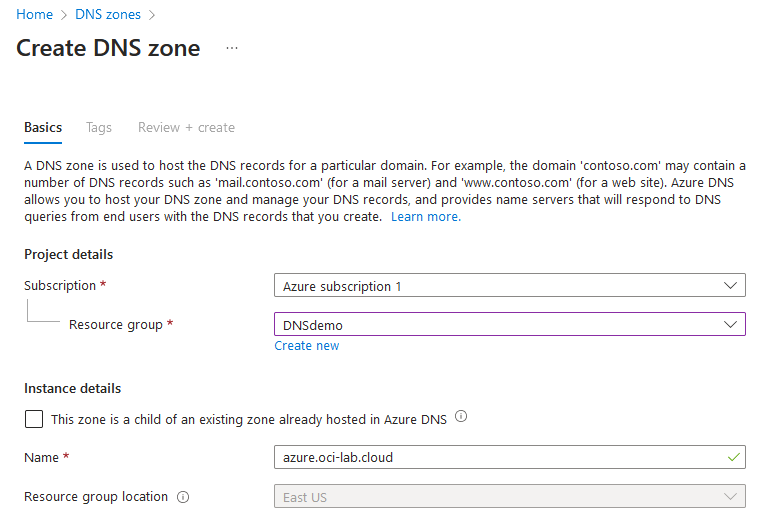Enable the child of existing zone checkbox
Screen dimensions: 766x530
(x=34, y=419)
